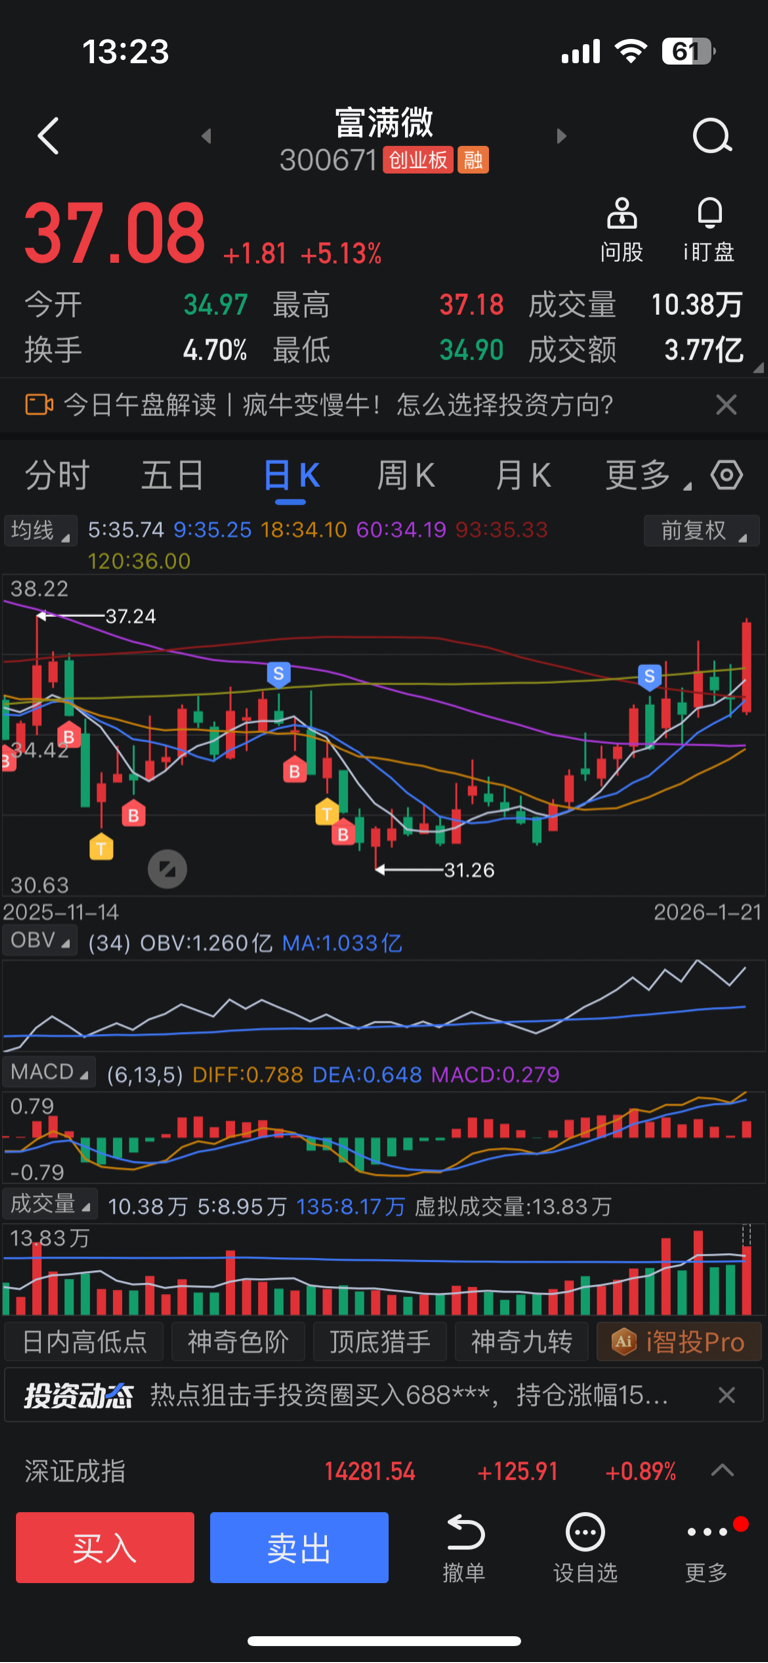Viewport: 768px width, 1663px height.
Task: Tap the 神奇色阶 button
Action: pos(238,1341)
